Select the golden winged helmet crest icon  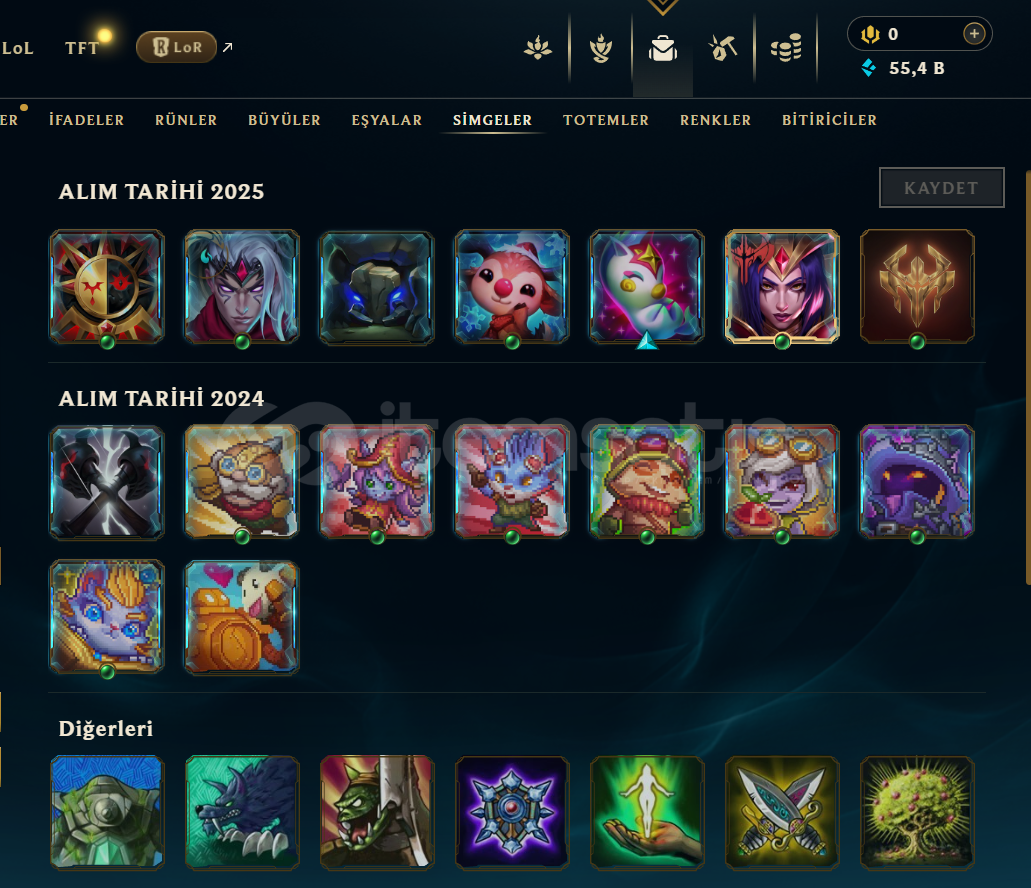[x=917, y=286]
